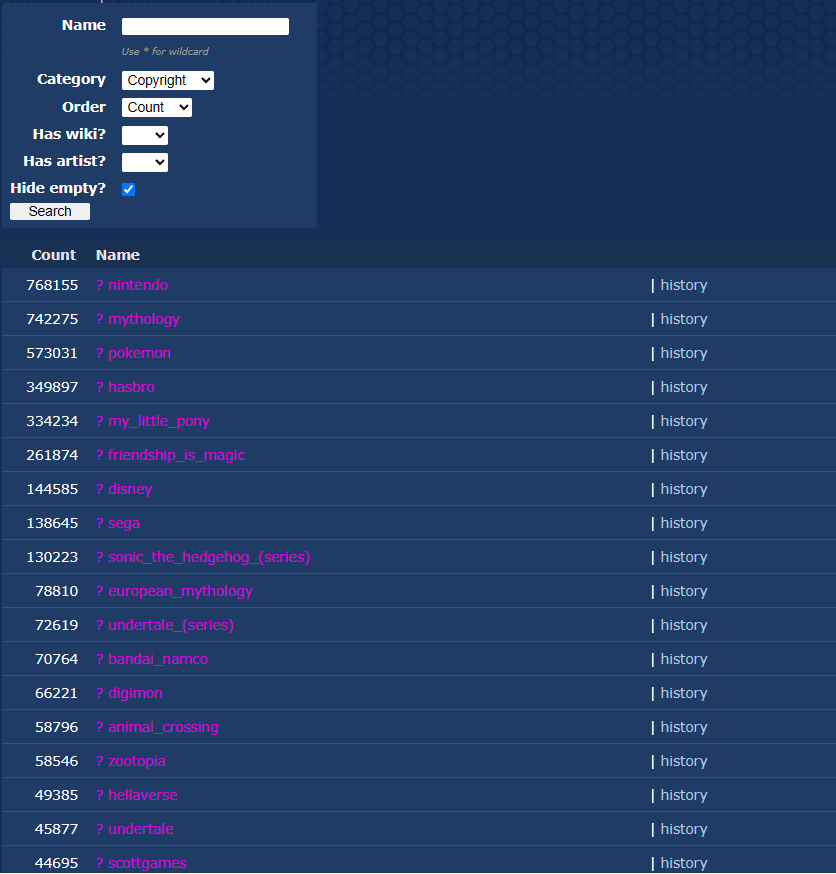836x874 pixels.
Task: Click the wiki question mark beside mythology
Action: click(x=100, y=319)
